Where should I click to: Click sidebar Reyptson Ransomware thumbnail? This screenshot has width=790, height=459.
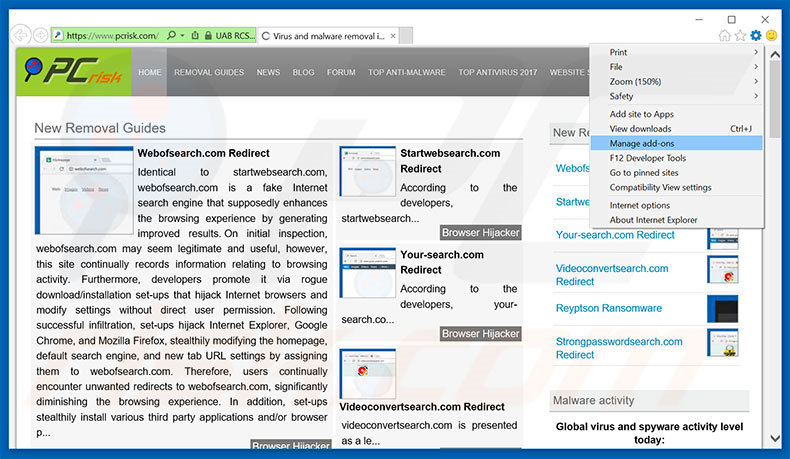click(722, 308)
